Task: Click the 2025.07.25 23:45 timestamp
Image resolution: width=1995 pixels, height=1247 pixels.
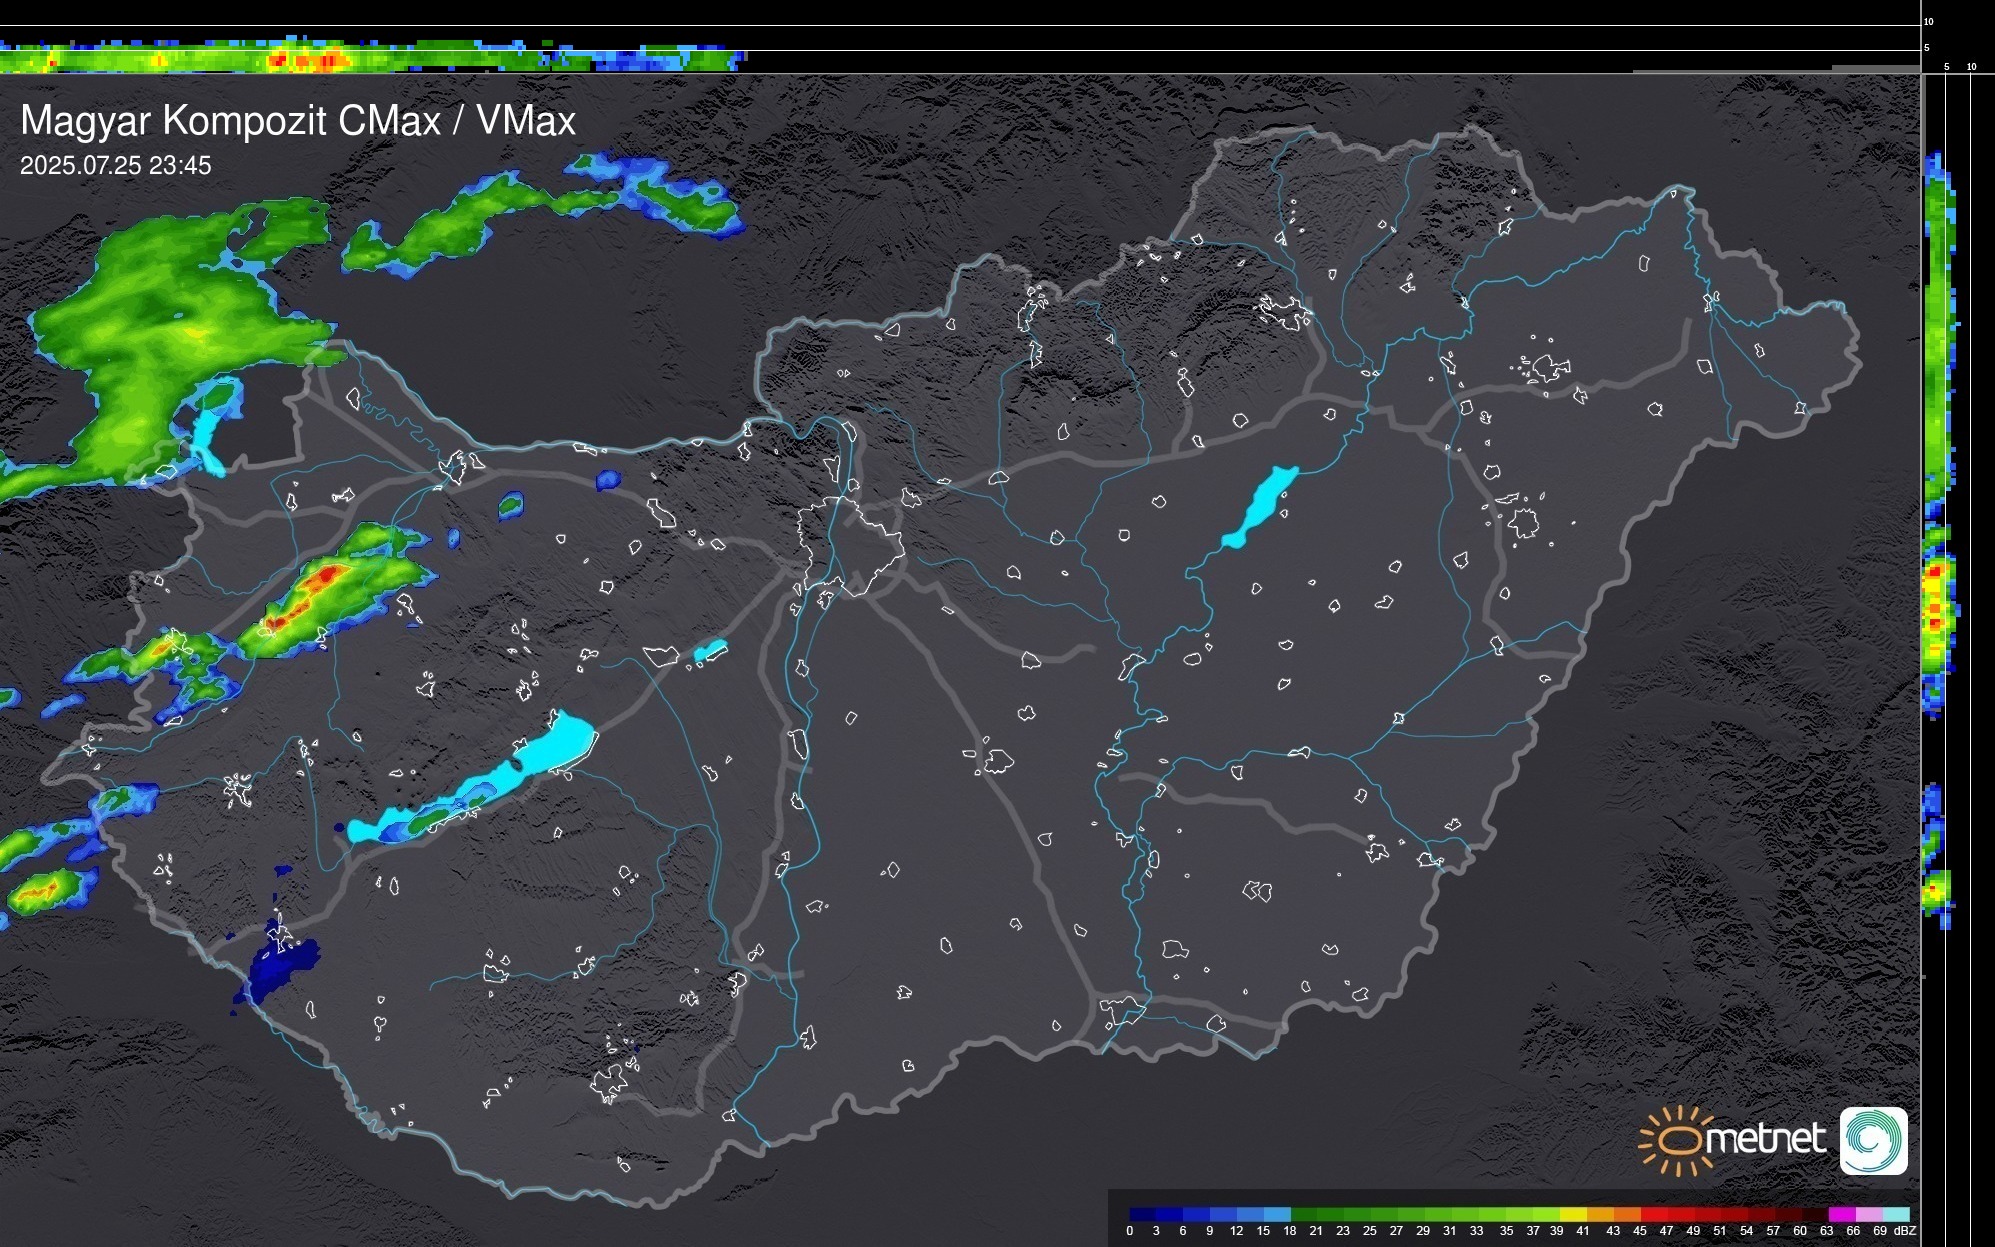Action: (x=116, y=166)
